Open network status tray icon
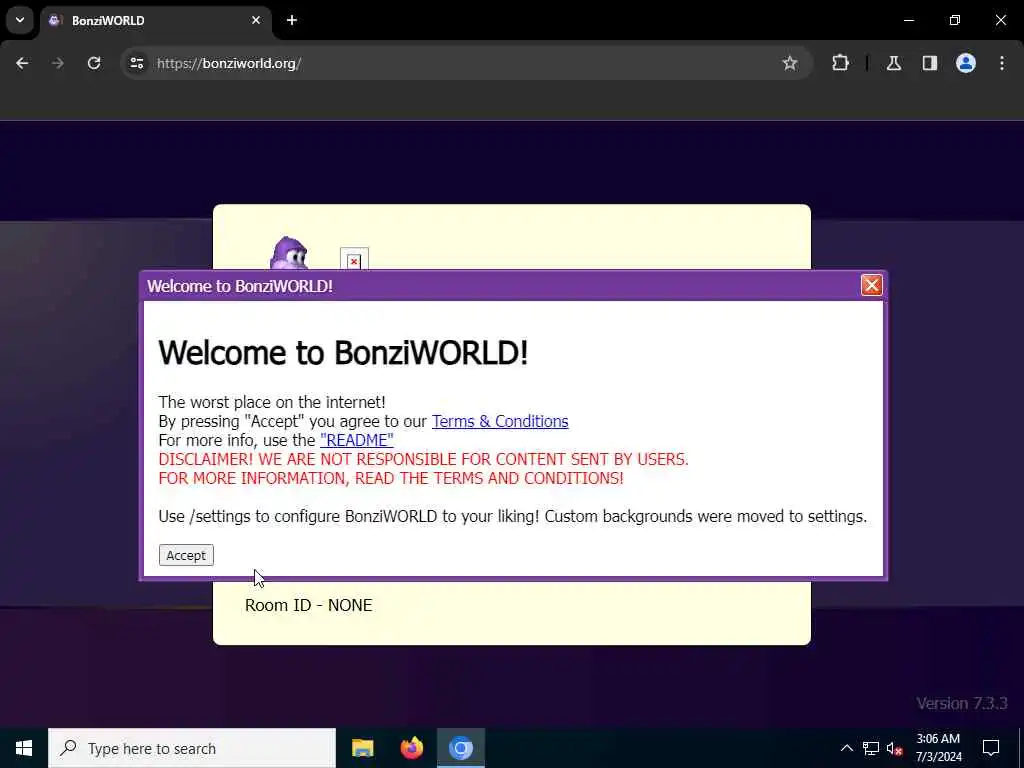 click(x=871, y=748)
